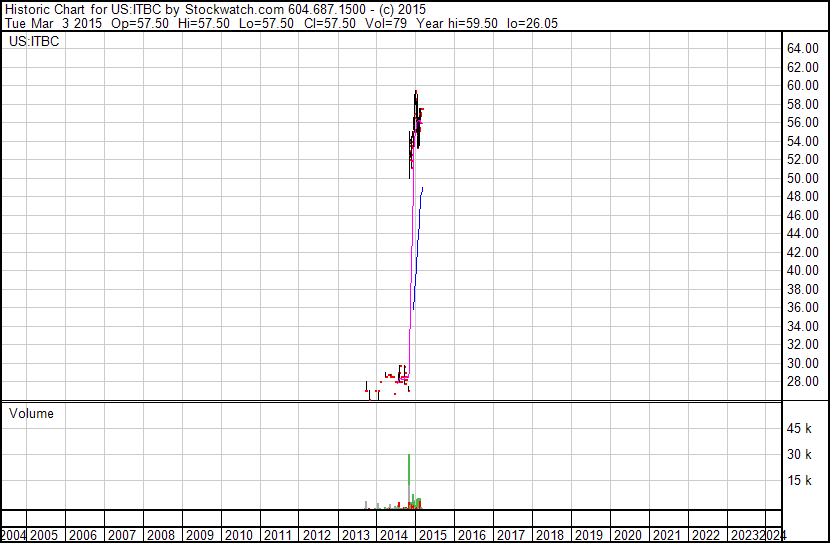Click the 40.00 price axis label
This screenshot has width=830, height=543.
click(804, 270)
